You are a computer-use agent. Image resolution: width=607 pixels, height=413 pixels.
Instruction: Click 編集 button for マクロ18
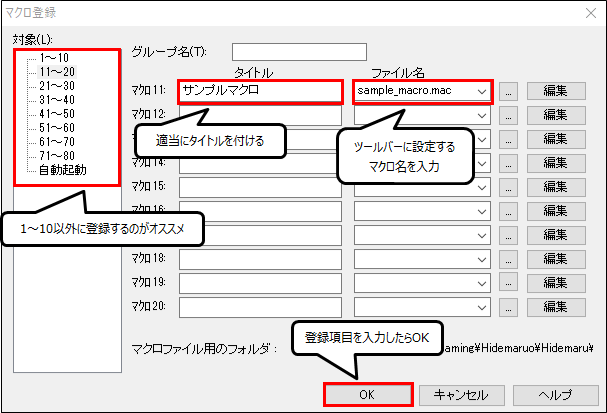tap(556, 259)
